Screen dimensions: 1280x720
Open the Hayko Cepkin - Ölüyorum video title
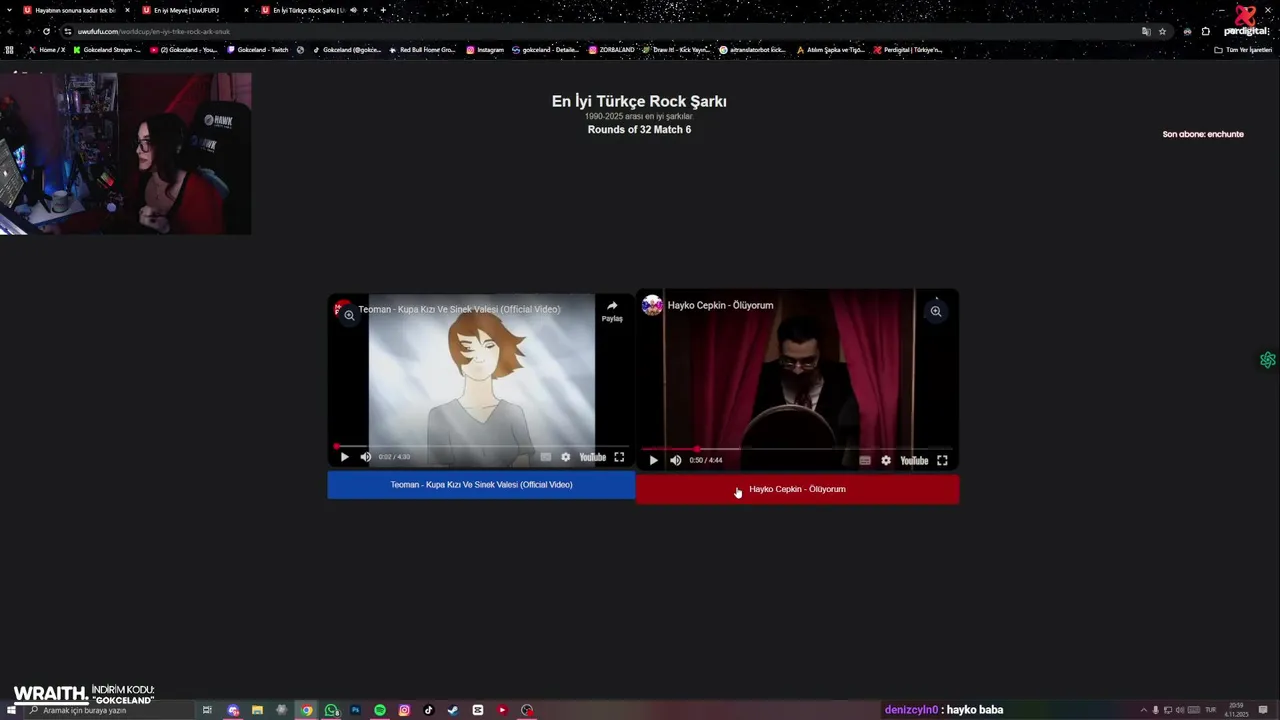720,305
